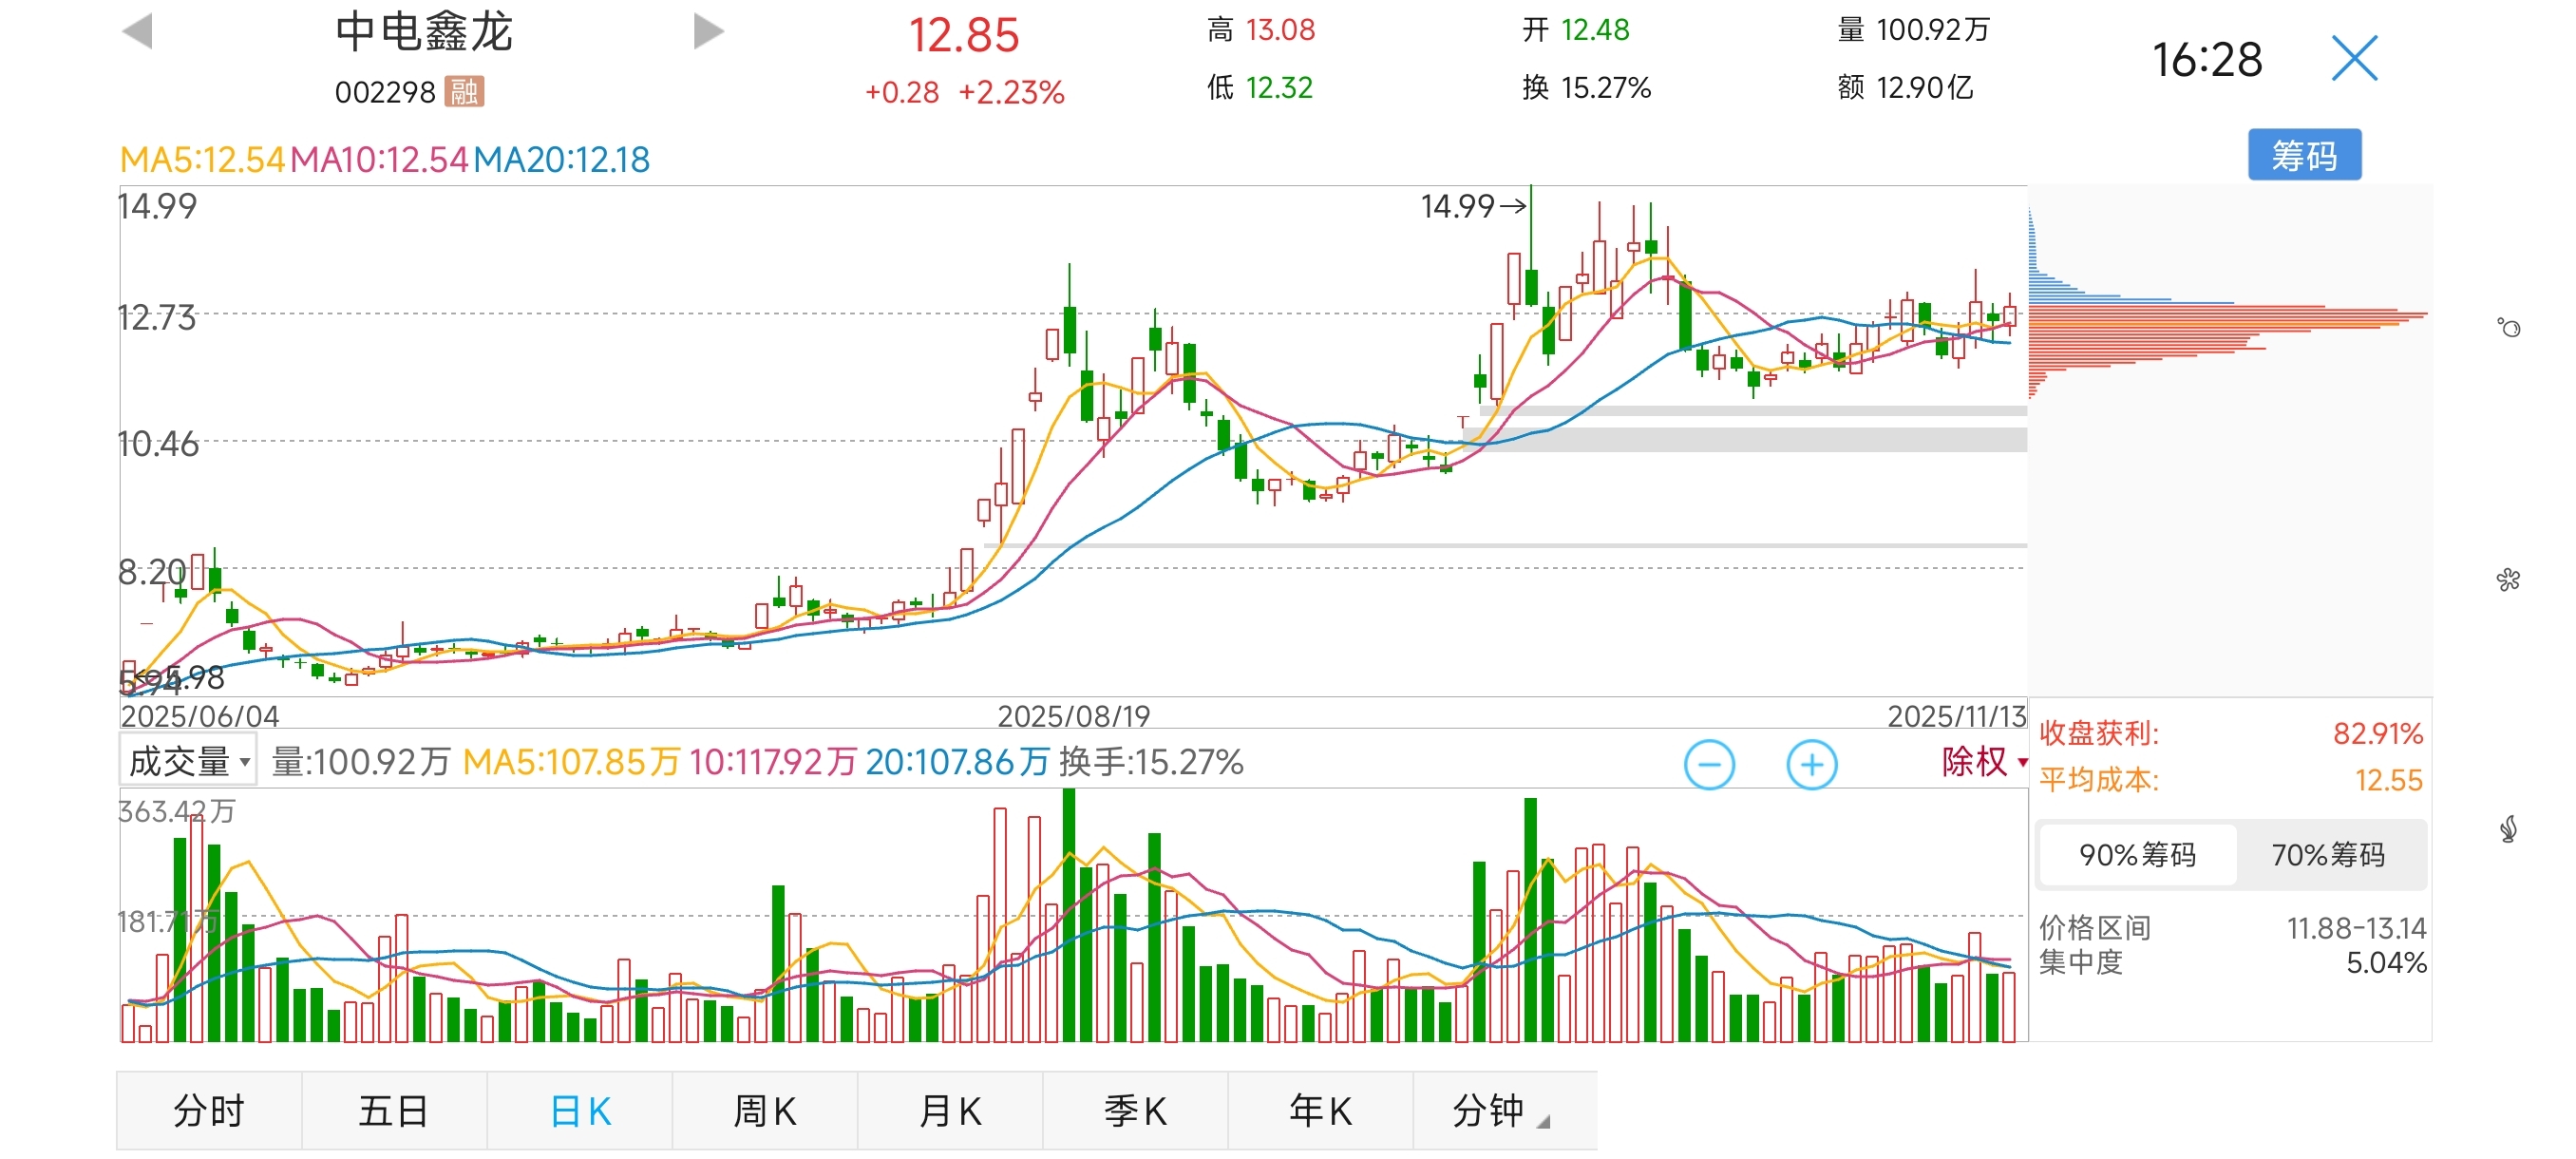Zoom in chart with plus circle
This screenshot has height=1159, width=2576.
1811,765
